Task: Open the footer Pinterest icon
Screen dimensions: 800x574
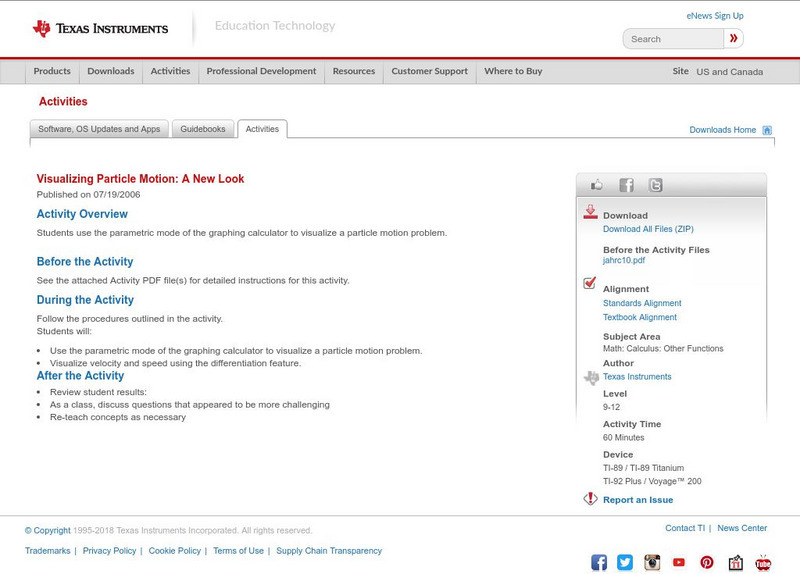Action: pos(707,562)
